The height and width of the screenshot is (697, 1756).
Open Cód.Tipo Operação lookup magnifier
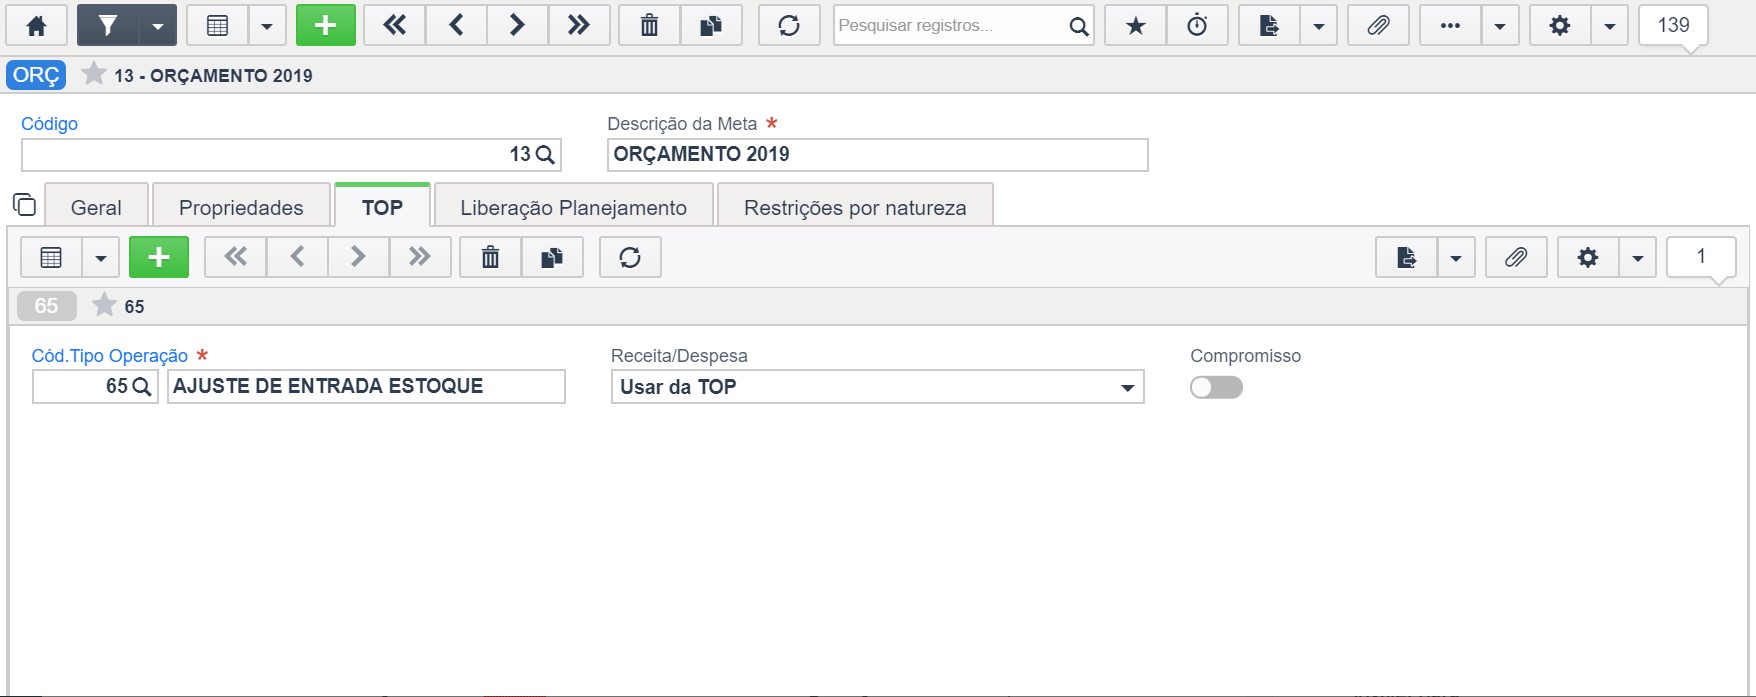click(x=142, y=387)
